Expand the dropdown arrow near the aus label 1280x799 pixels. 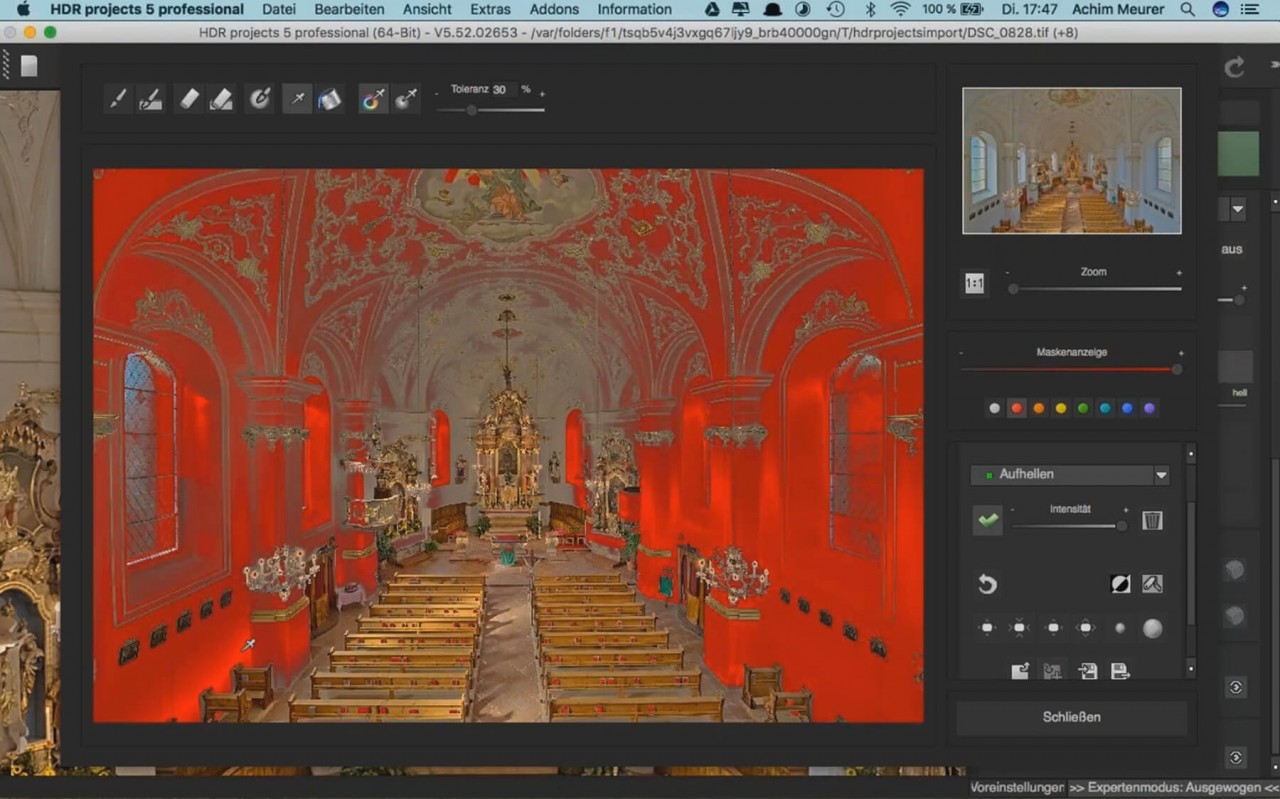tap(1238, 209)
